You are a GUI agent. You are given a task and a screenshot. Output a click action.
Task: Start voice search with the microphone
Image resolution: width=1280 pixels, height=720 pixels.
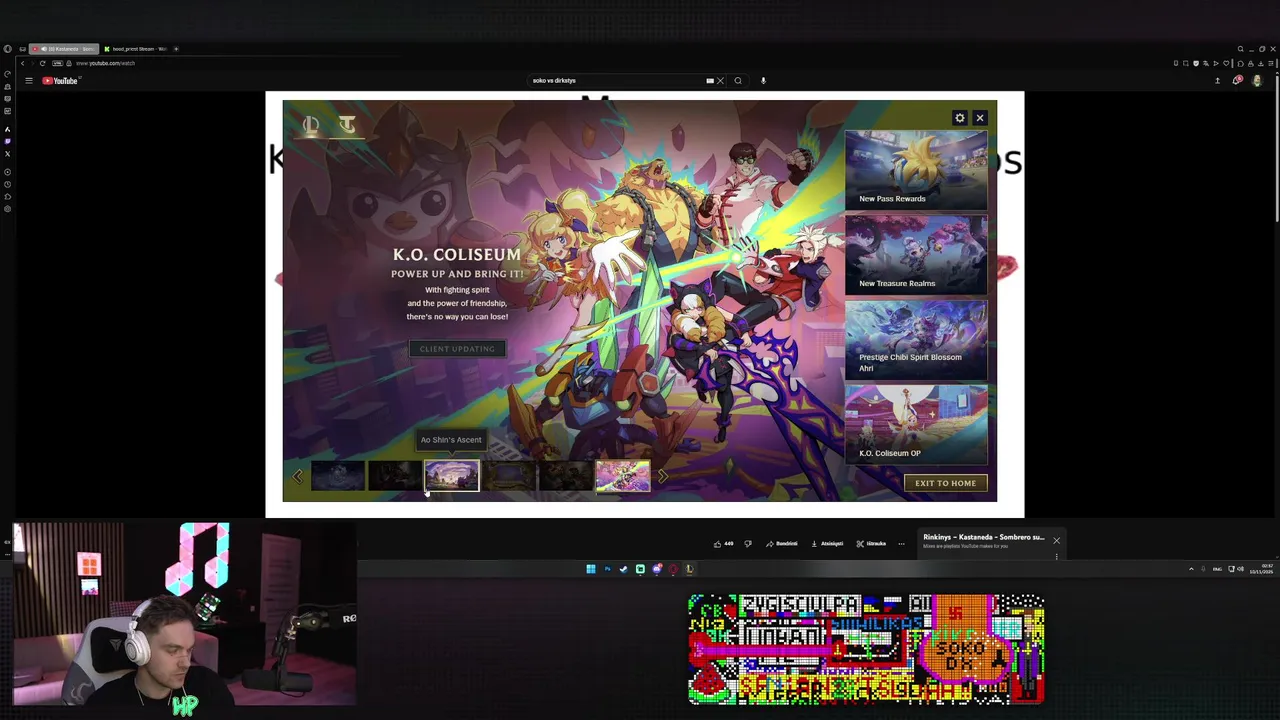763,81
